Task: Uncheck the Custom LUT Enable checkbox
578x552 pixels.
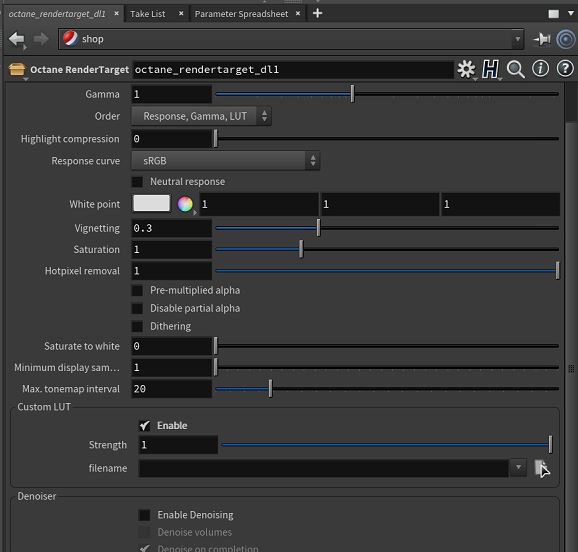Action: [x=144, y=426]
